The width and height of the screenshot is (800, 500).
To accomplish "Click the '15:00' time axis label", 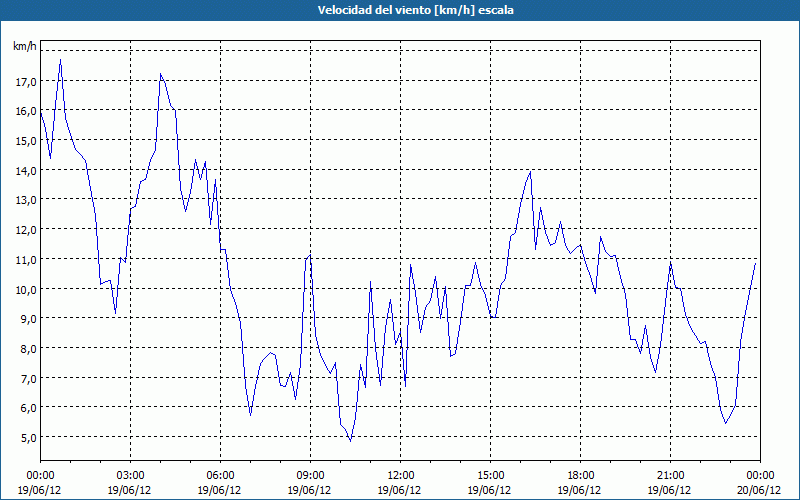I will click(x=490, y=476).
